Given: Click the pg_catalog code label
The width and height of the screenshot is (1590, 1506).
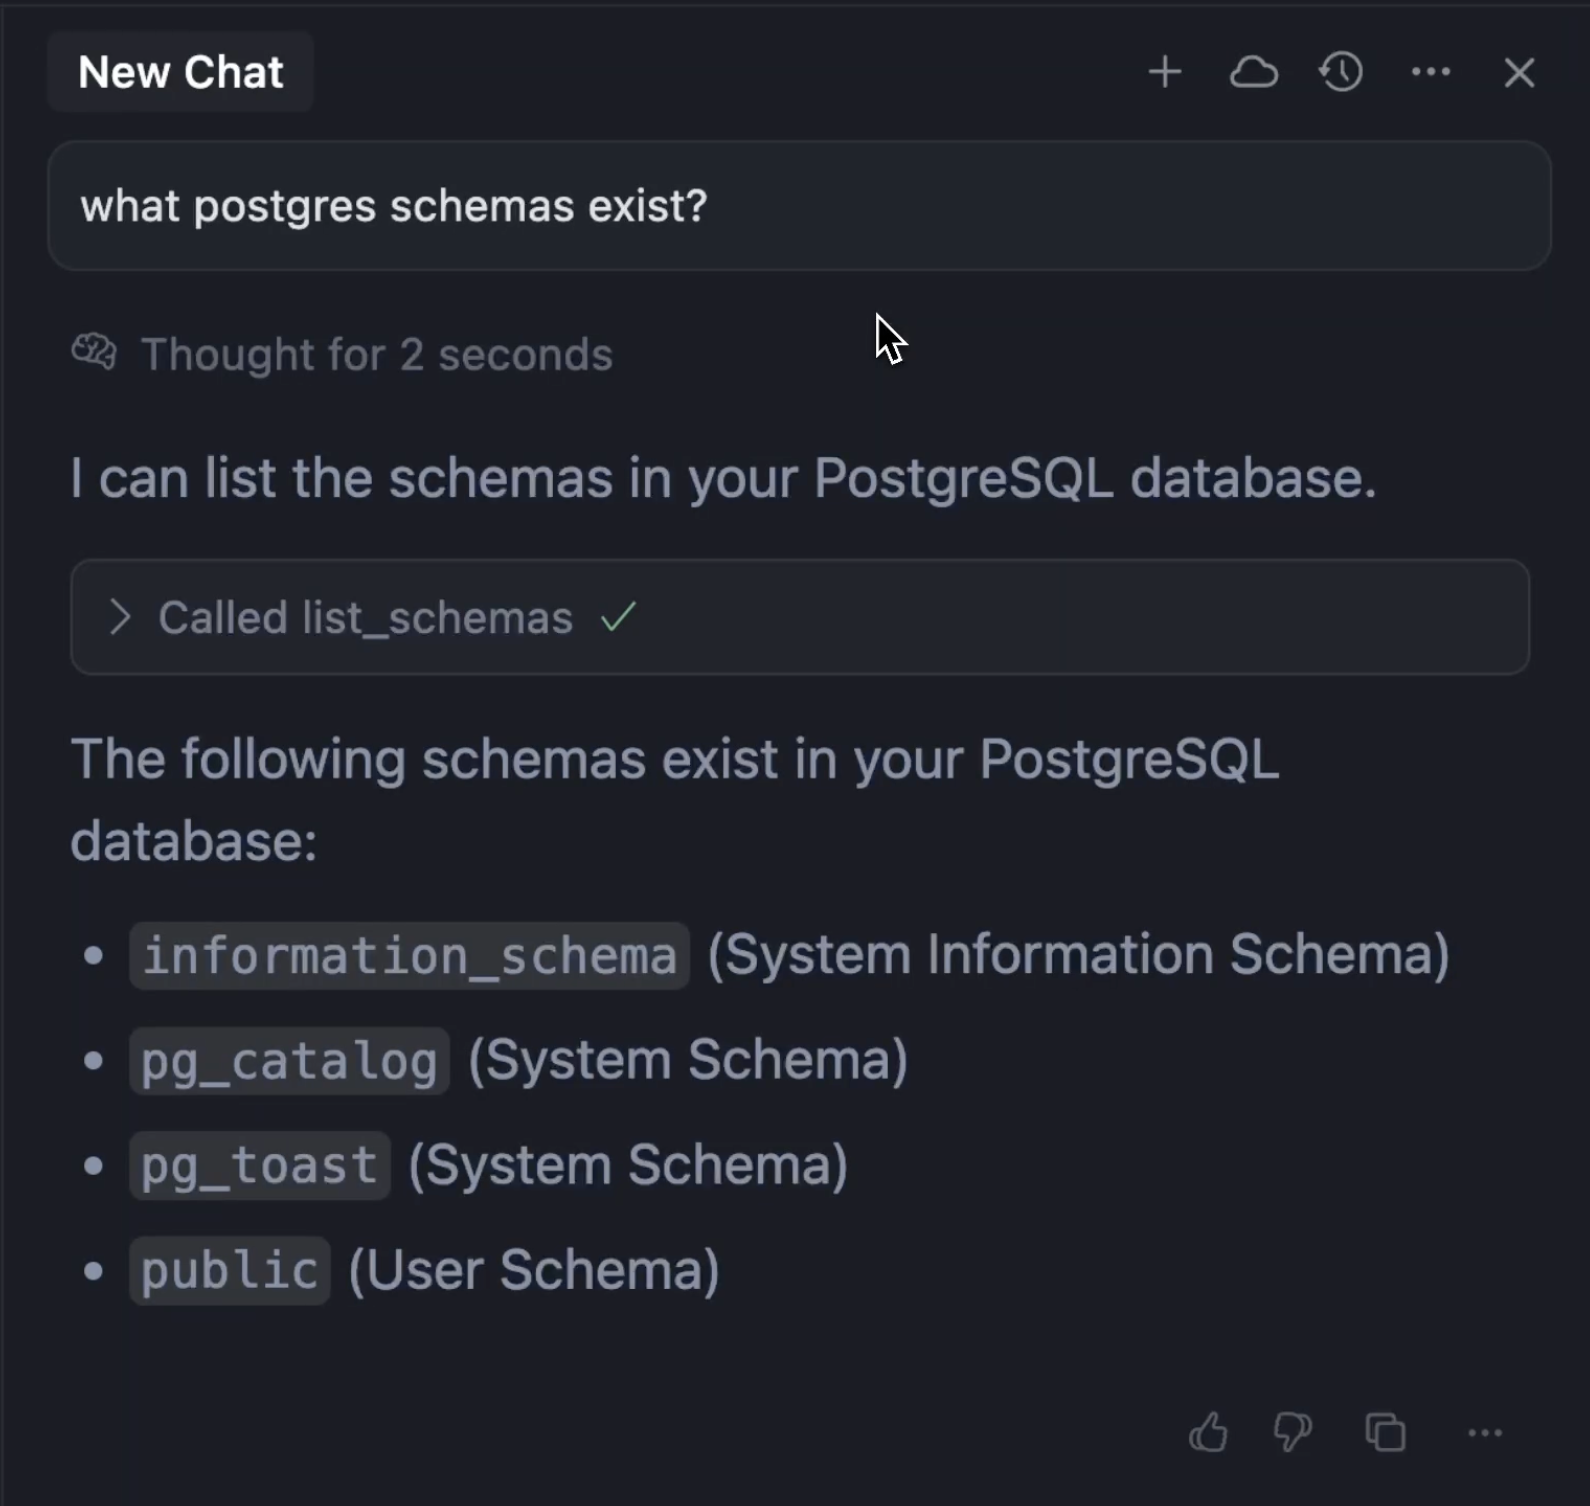Looking at the screenshot, I should tap(289, 1061).
